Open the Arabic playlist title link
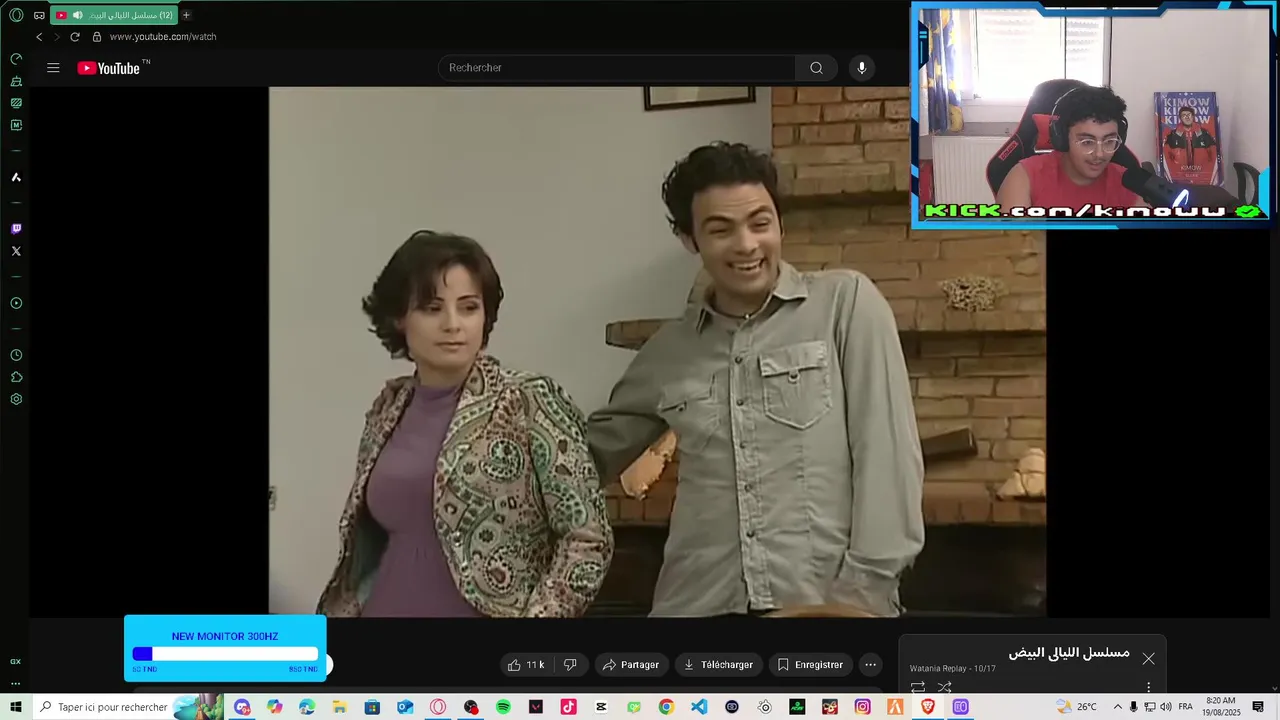 [1069, 653]
